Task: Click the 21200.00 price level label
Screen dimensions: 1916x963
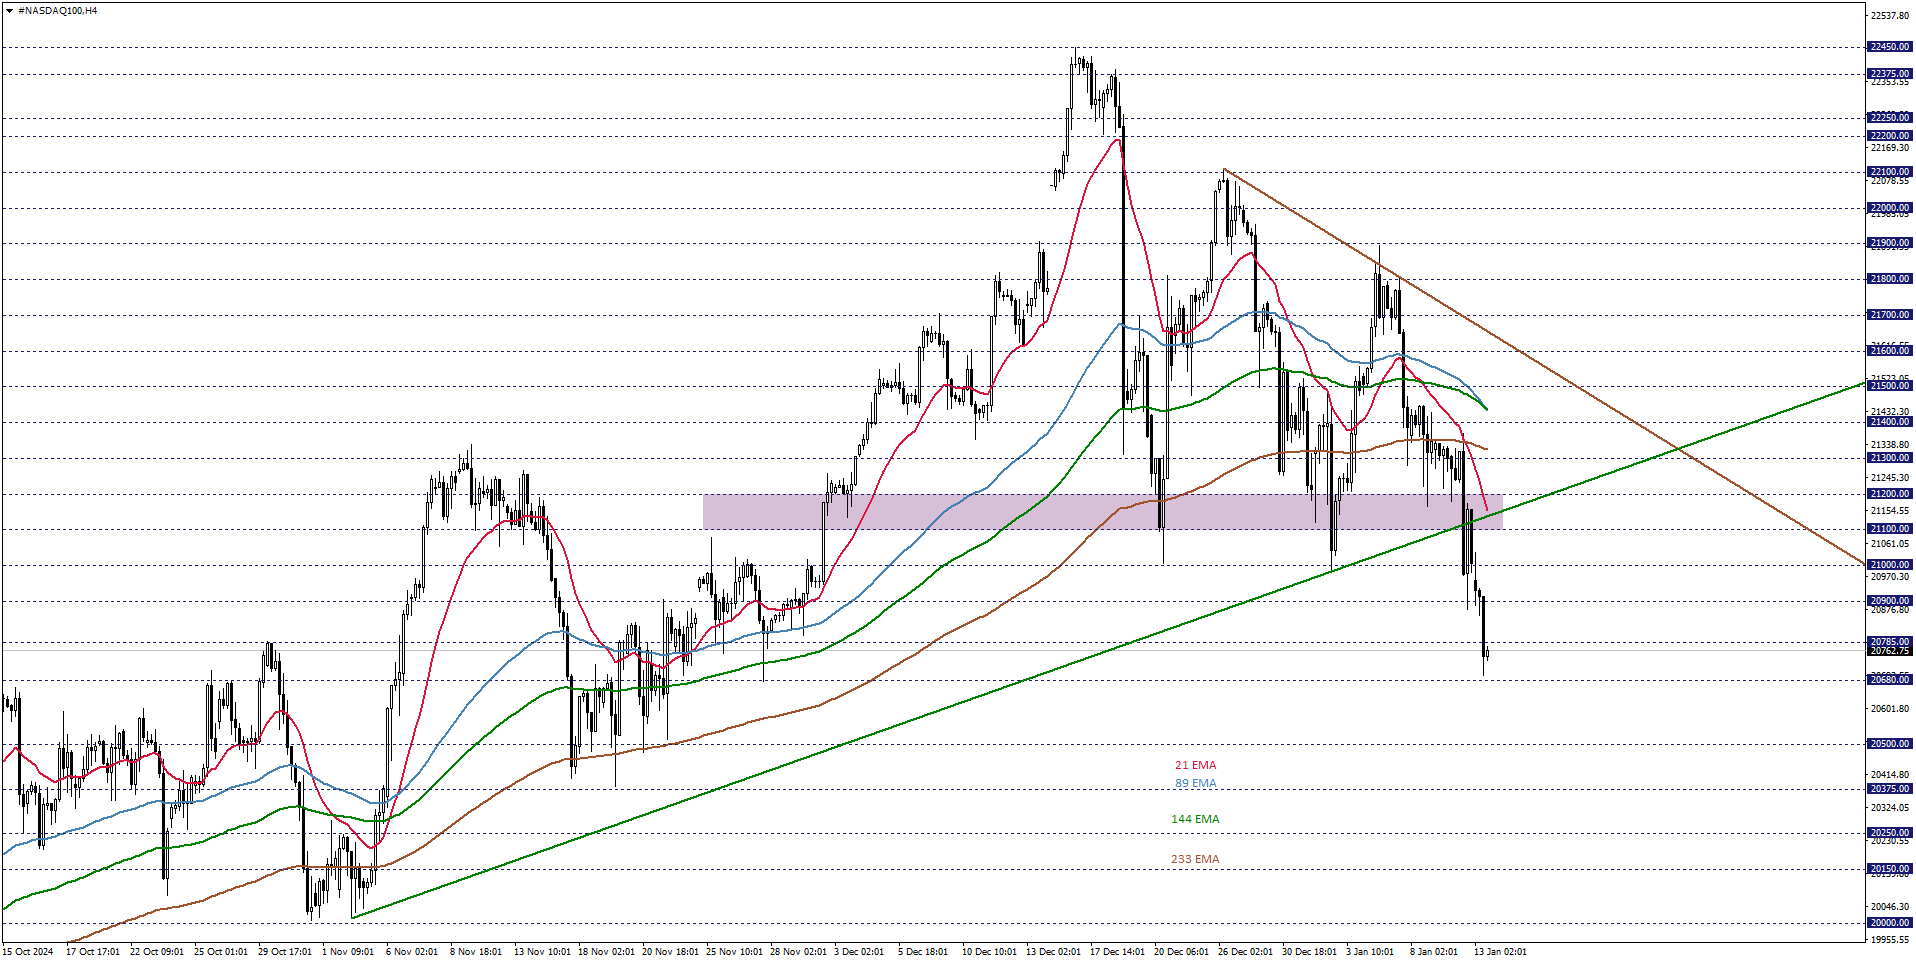Action: (1889, 494)
